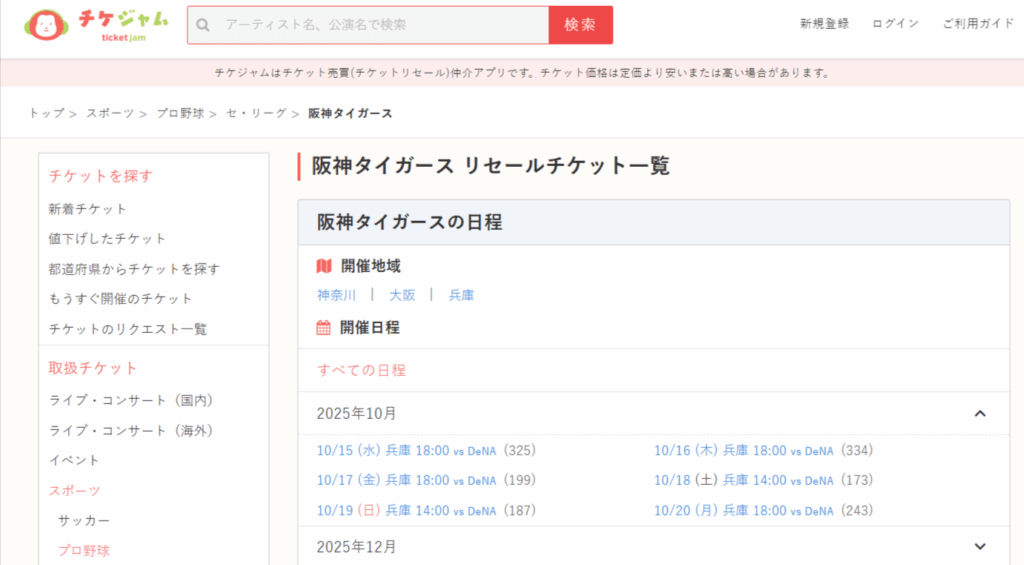This screenshot has height=565, width=1024.
Task: Open the ログイン page
Action: [x=895, y=24]
